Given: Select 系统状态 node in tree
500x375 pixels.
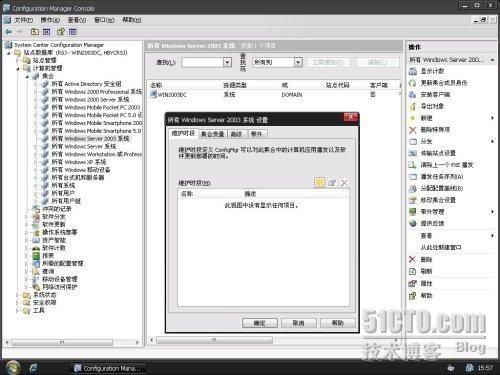Looking at the screenshot, I should pyautogui.click(x=44, y=295).
